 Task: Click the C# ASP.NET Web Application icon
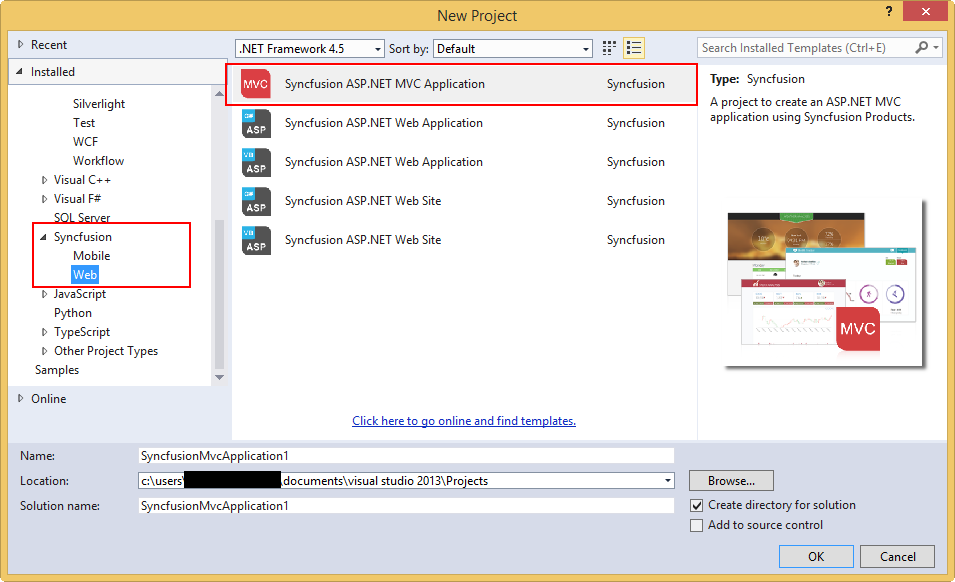(256, 123)
